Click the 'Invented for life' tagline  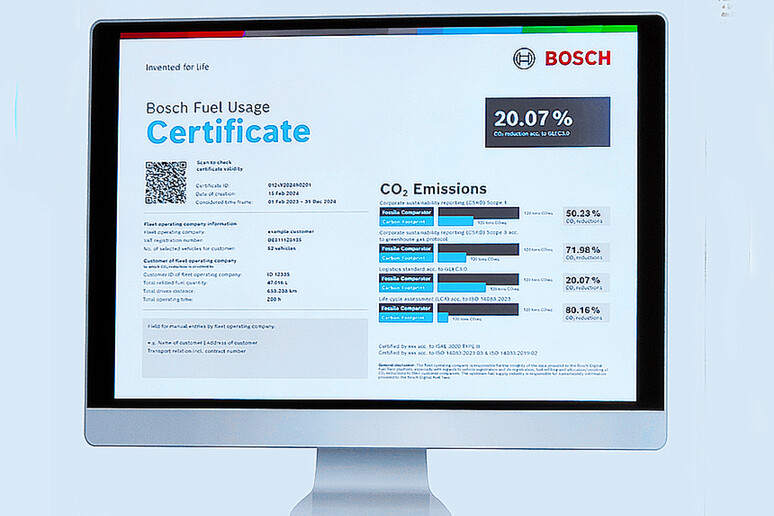[x=178, y=68]
